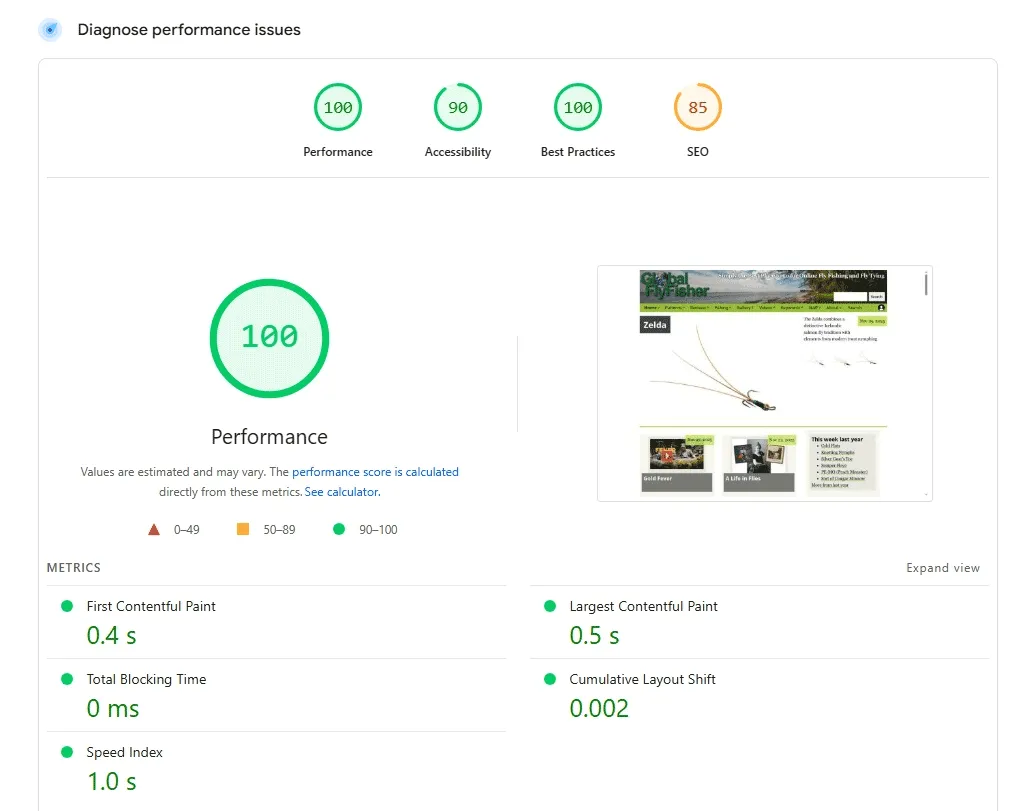Expand the Largest Contentful Paint metric

(643, 606)
